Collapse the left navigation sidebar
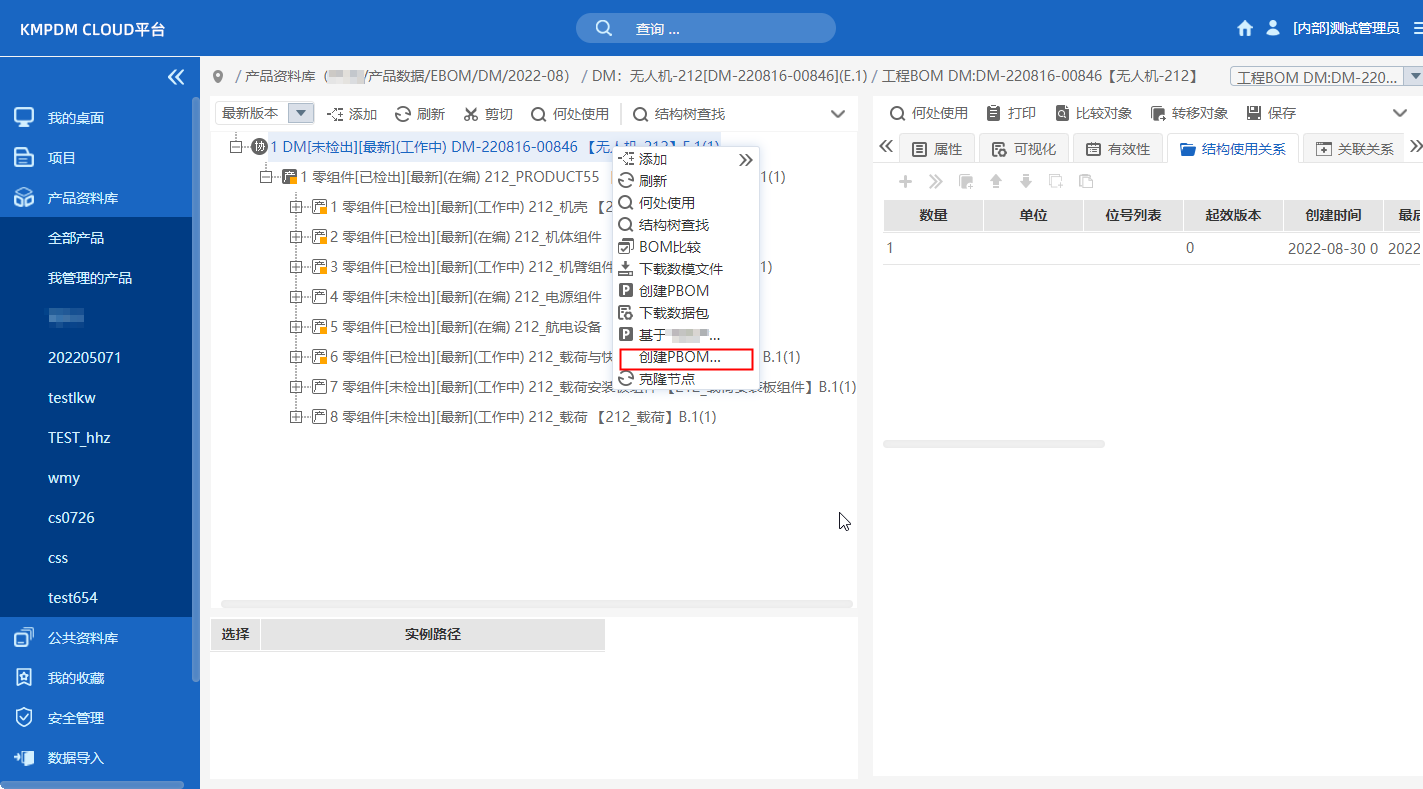 pos(176,77)
